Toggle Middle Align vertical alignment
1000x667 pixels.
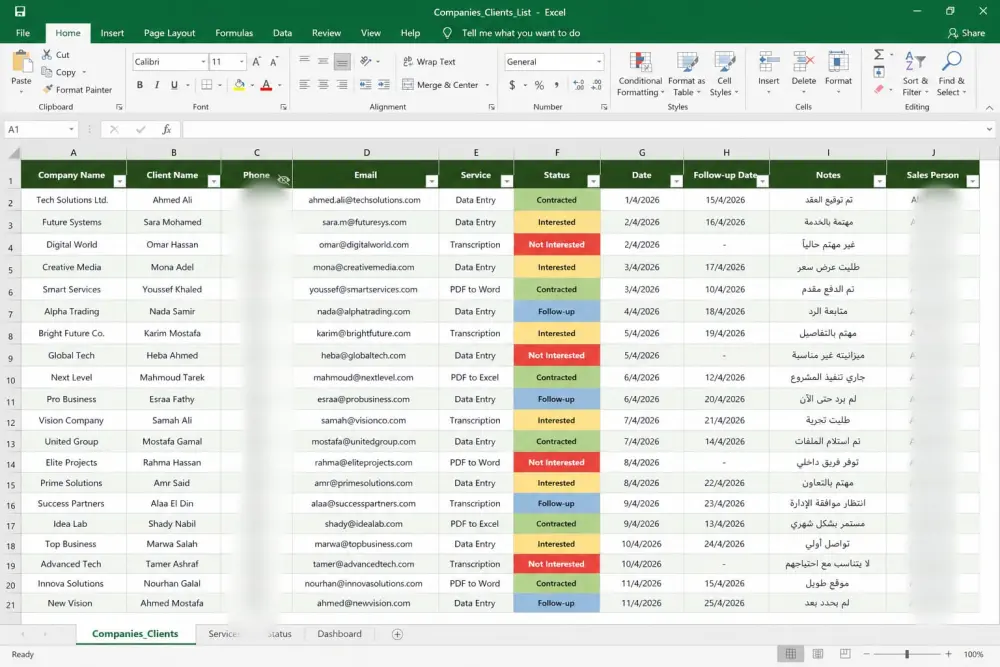tap(323, 61)
